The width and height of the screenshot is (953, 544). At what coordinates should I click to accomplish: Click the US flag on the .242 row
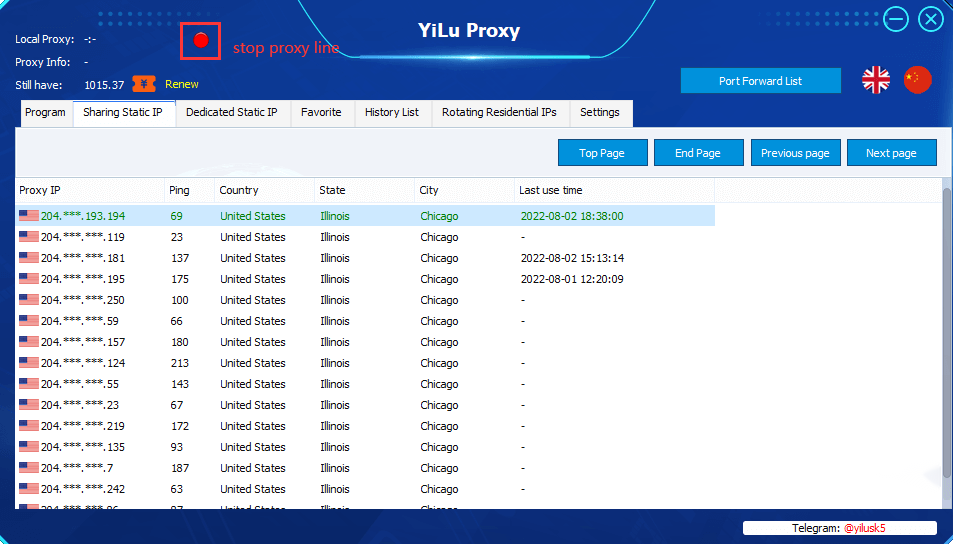29,488
